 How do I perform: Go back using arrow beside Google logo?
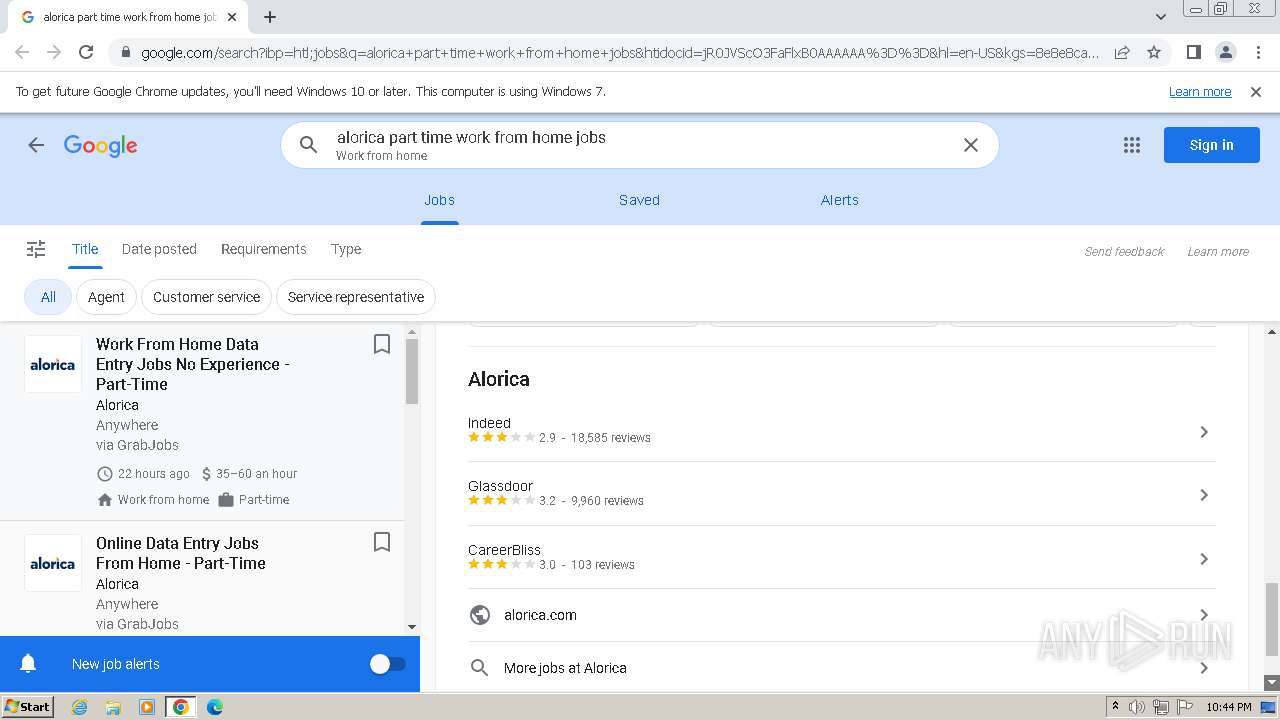point(36,145)
